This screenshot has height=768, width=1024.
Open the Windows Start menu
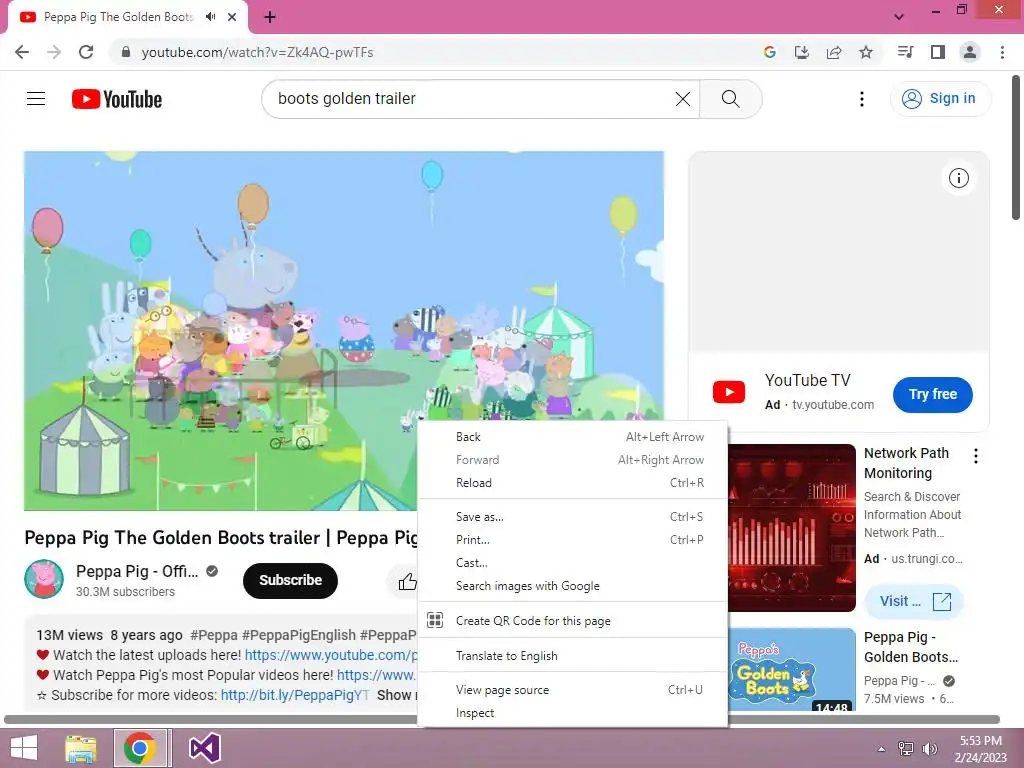23,748
